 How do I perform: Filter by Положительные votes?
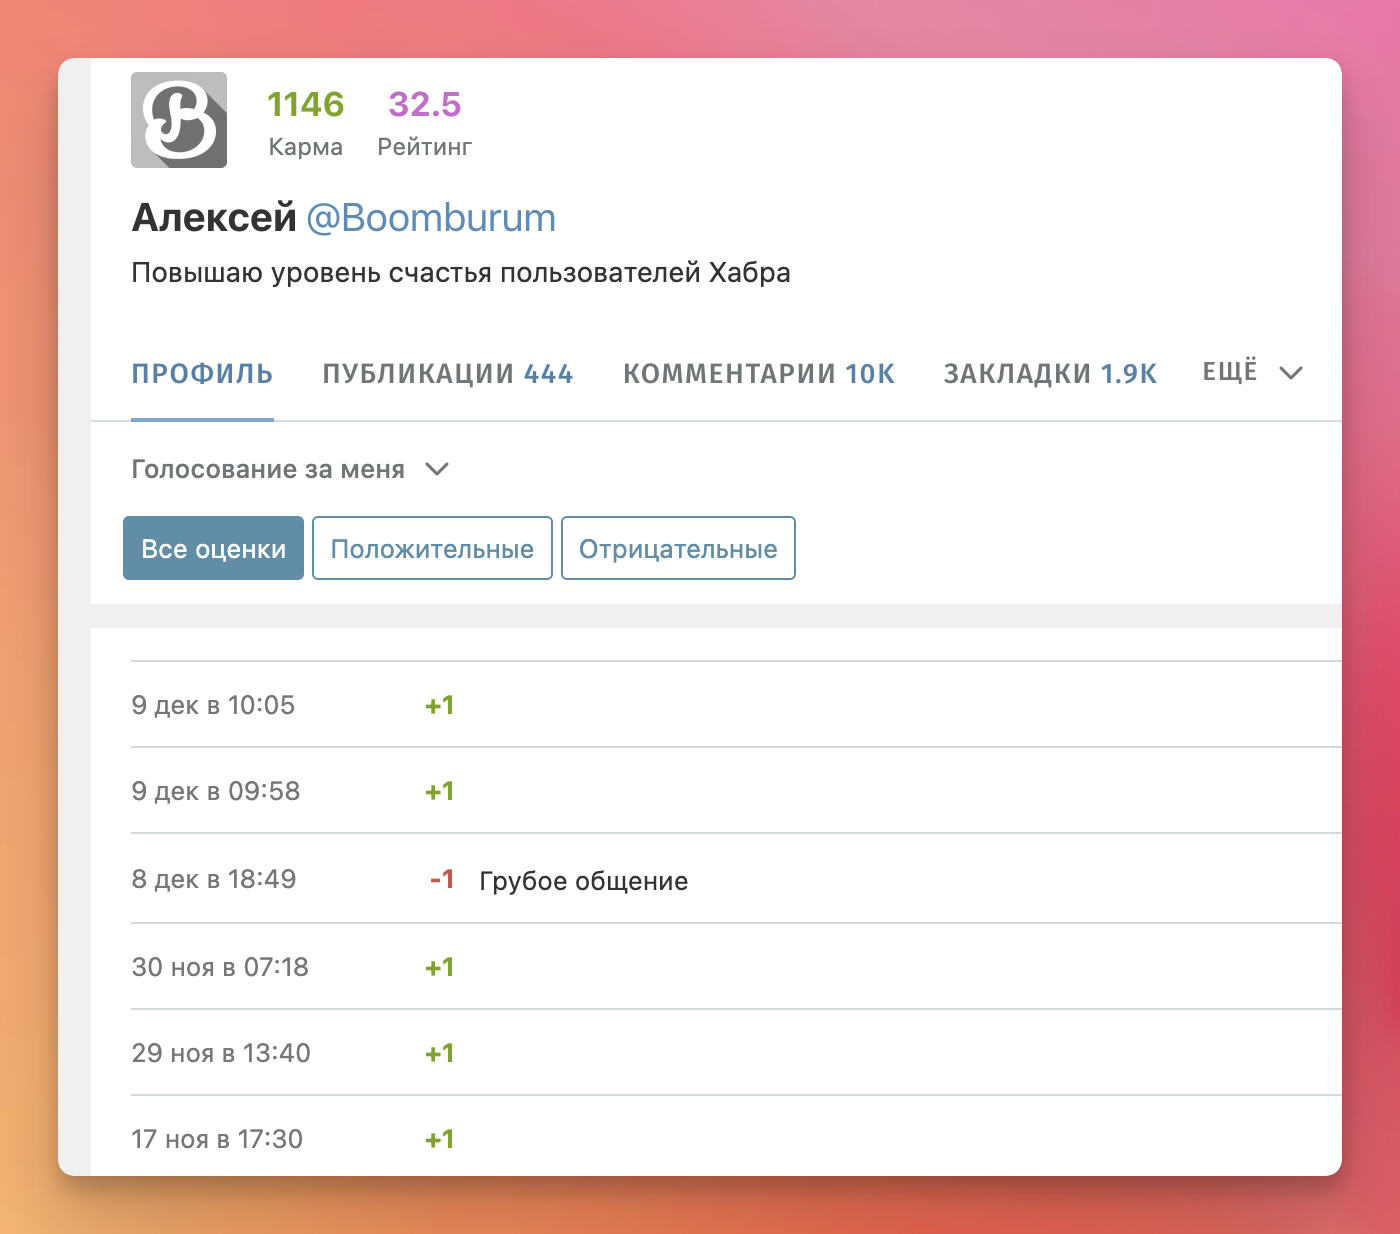pyautogui.click(x=432, y=548)
